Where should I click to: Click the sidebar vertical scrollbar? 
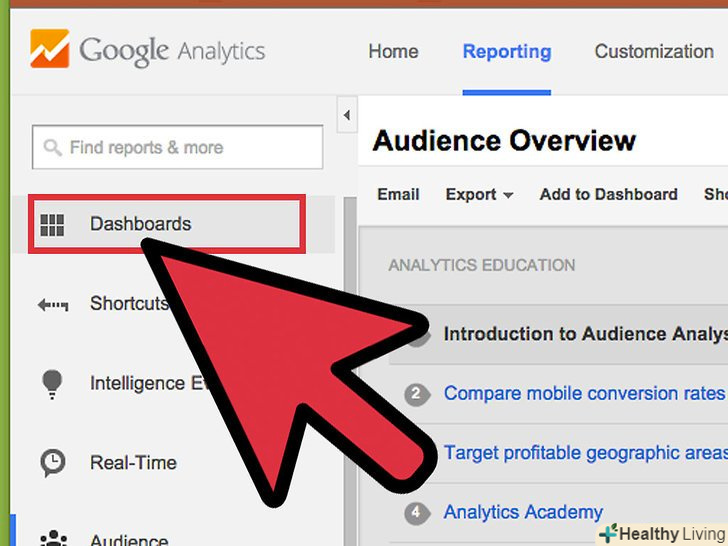(x=351, y=371)
